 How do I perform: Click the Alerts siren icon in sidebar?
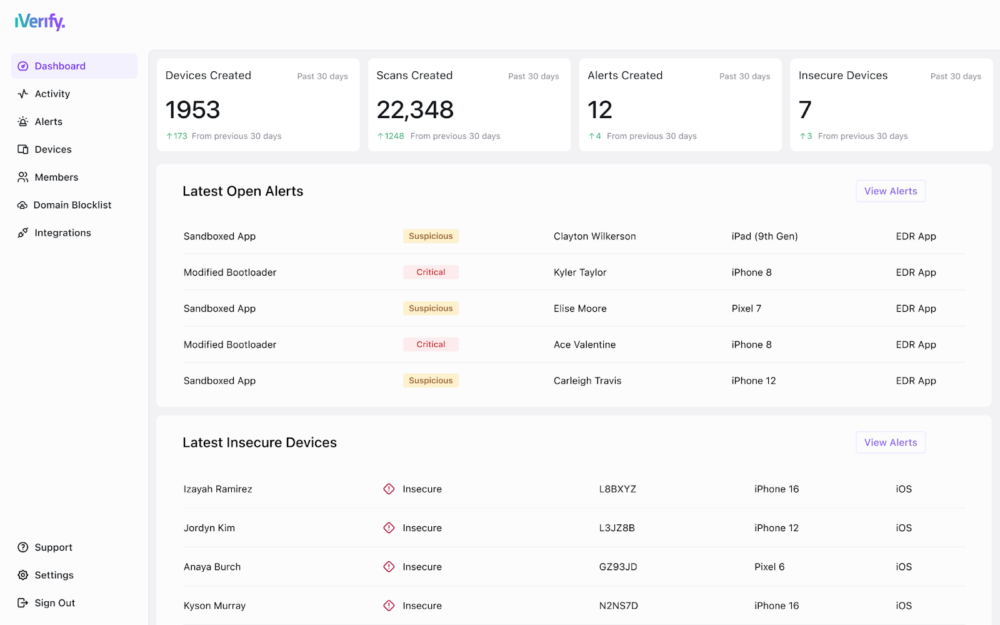coord(23,122)
